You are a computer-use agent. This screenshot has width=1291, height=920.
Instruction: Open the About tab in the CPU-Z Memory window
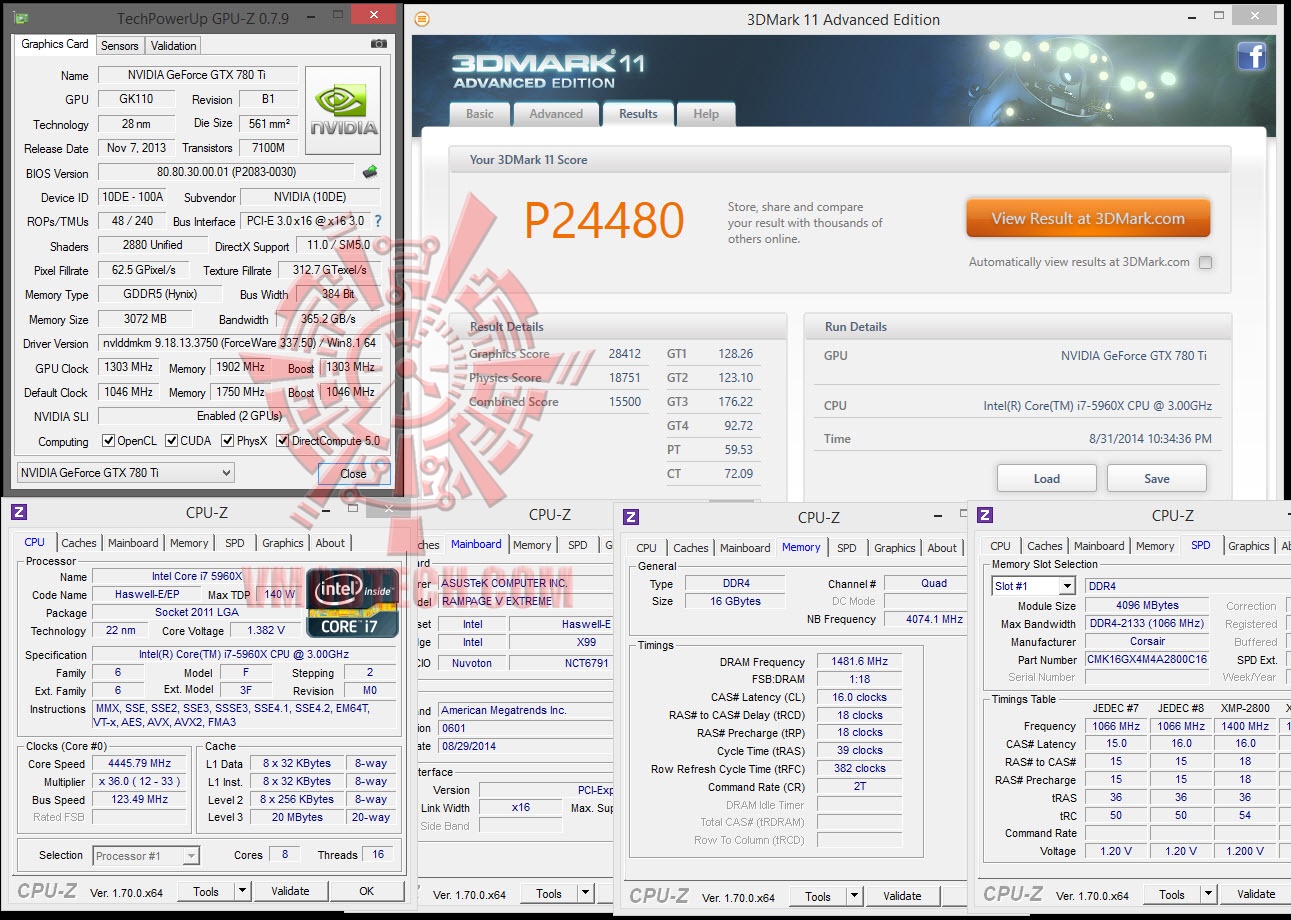(x=942, y=548)
